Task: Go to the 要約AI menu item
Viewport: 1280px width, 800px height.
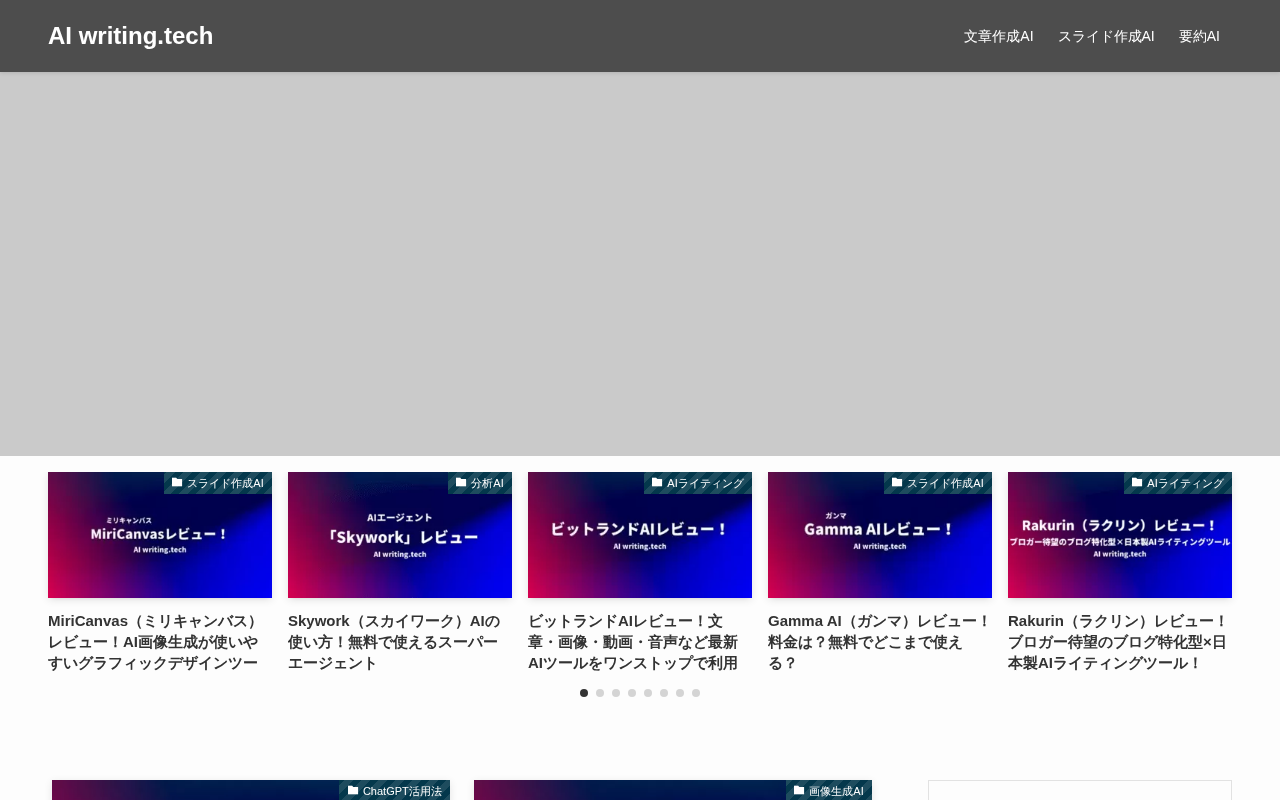Action: [x=1199, y=36]
